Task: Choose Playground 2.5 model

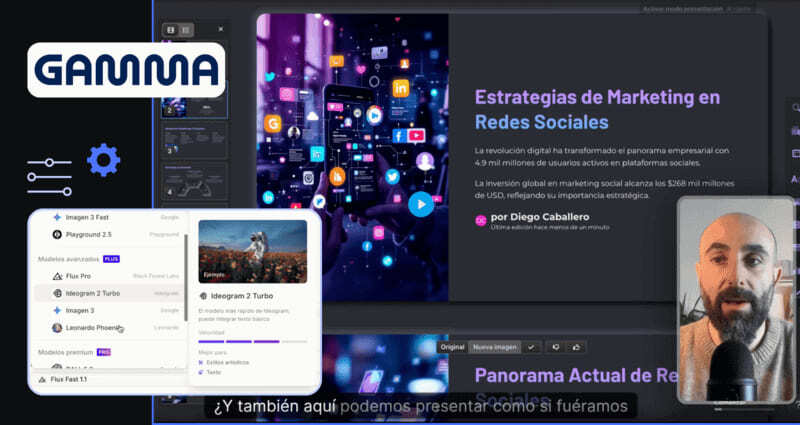Action: (x=108, y=235)
